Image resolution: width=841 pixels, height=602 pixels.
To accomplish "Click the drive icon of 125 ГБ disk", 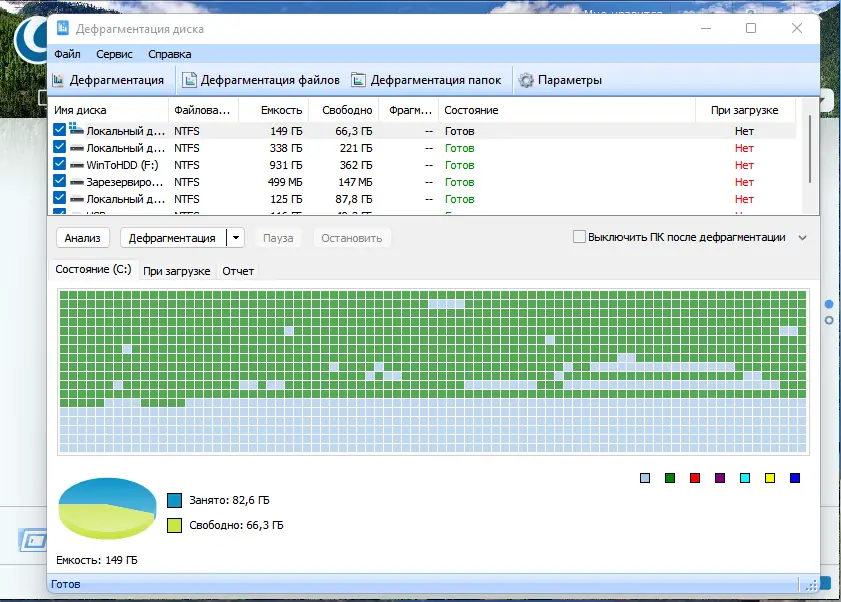I will (77, 199).
